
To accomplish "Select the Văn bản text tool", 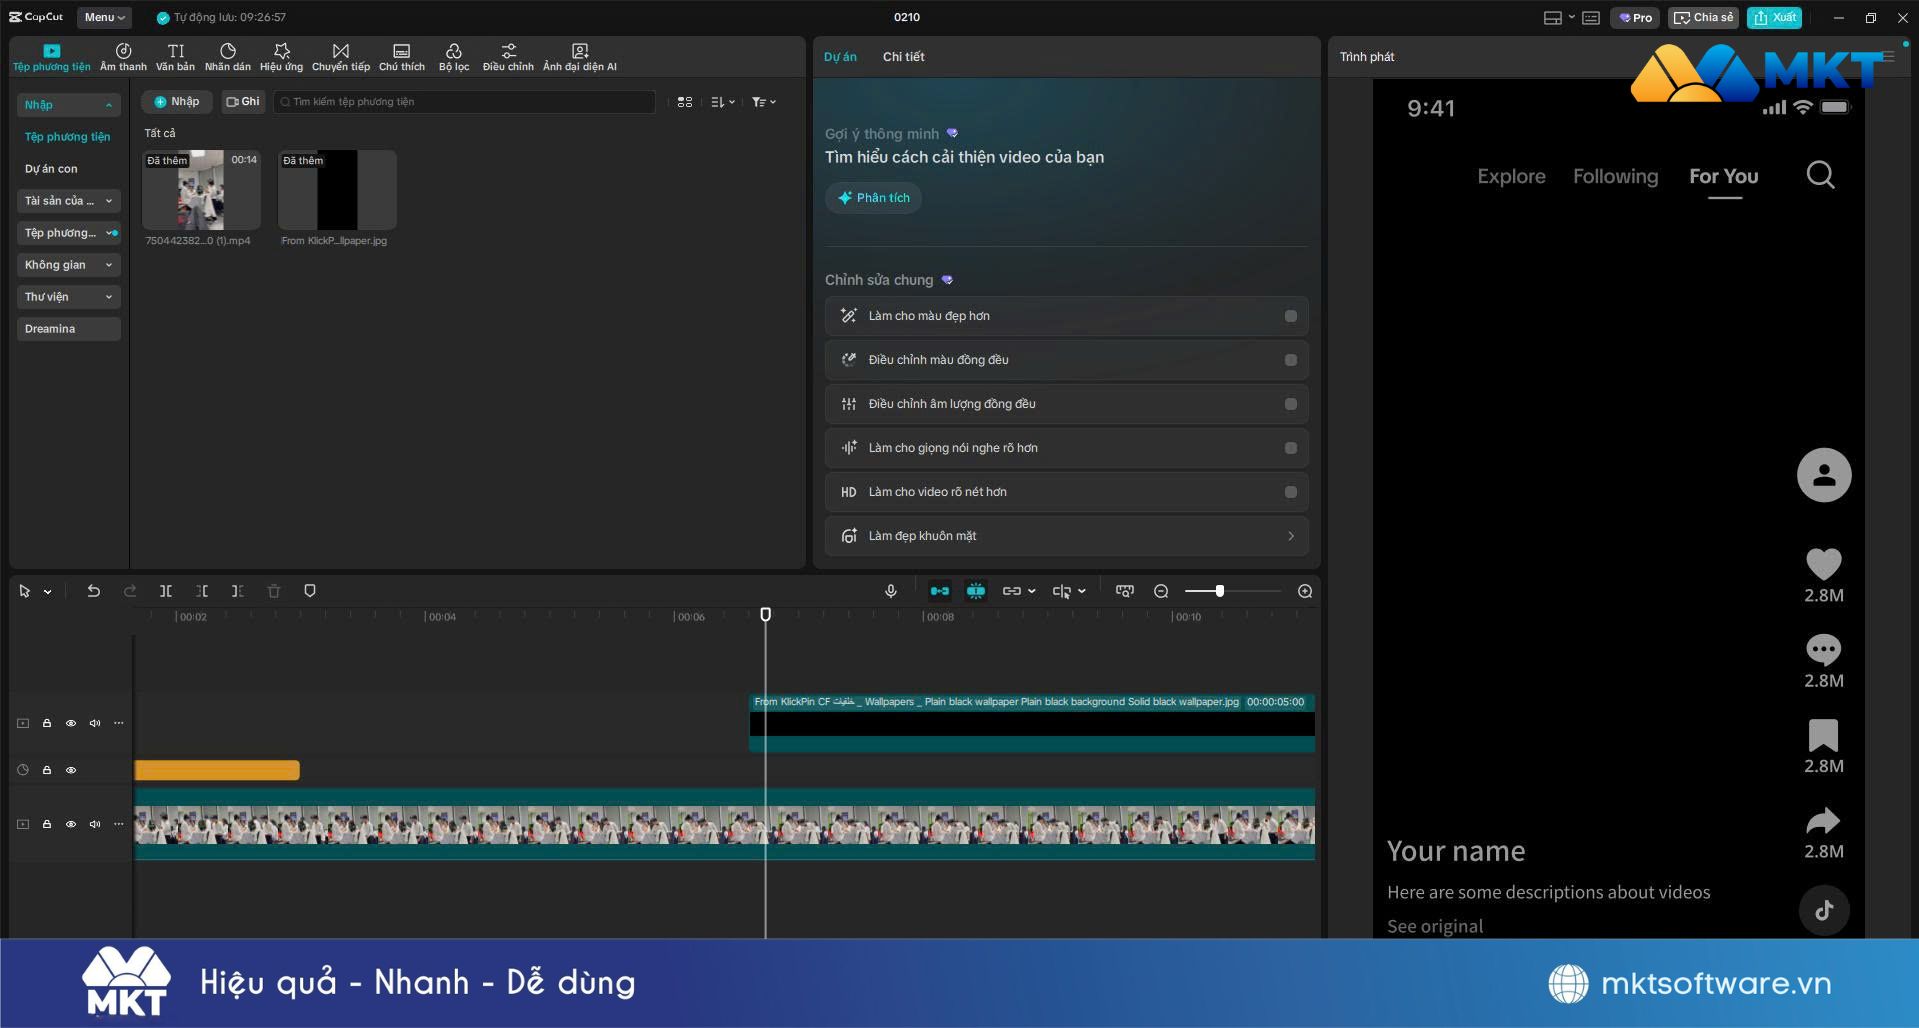I will (175, 57).
